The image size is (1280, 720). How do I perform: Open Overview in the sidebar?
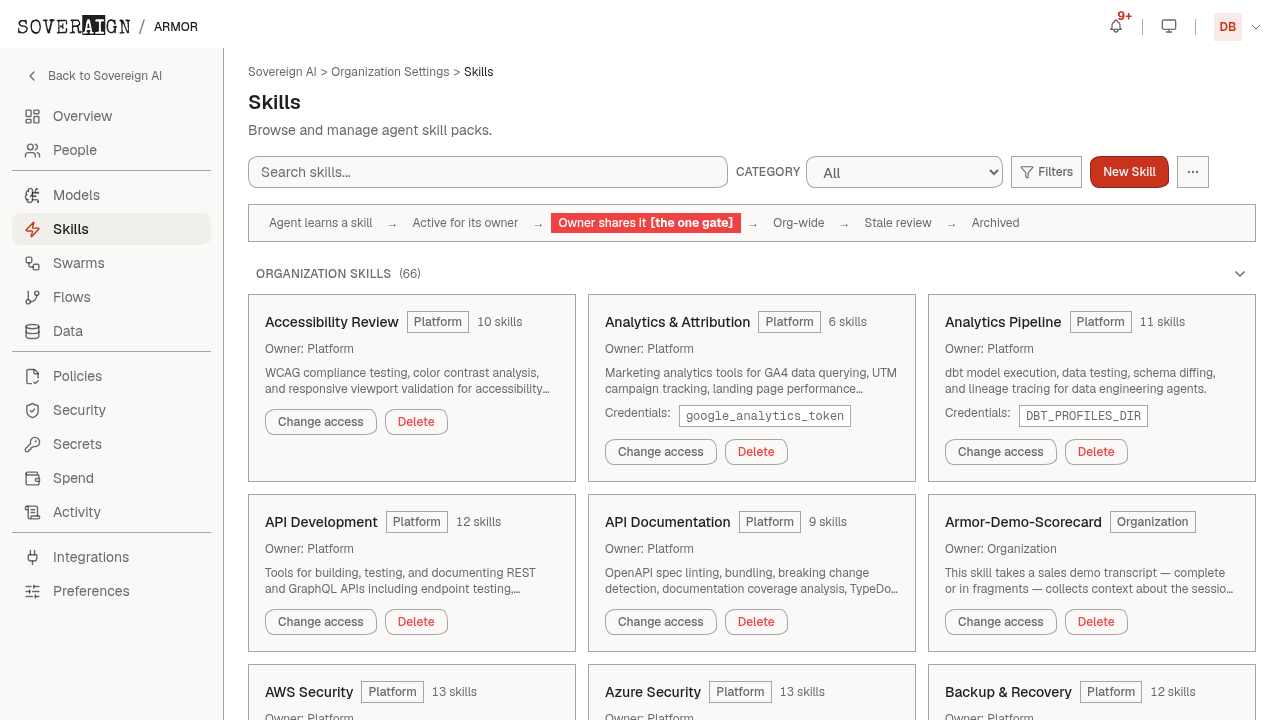click(x=112, y=116)
